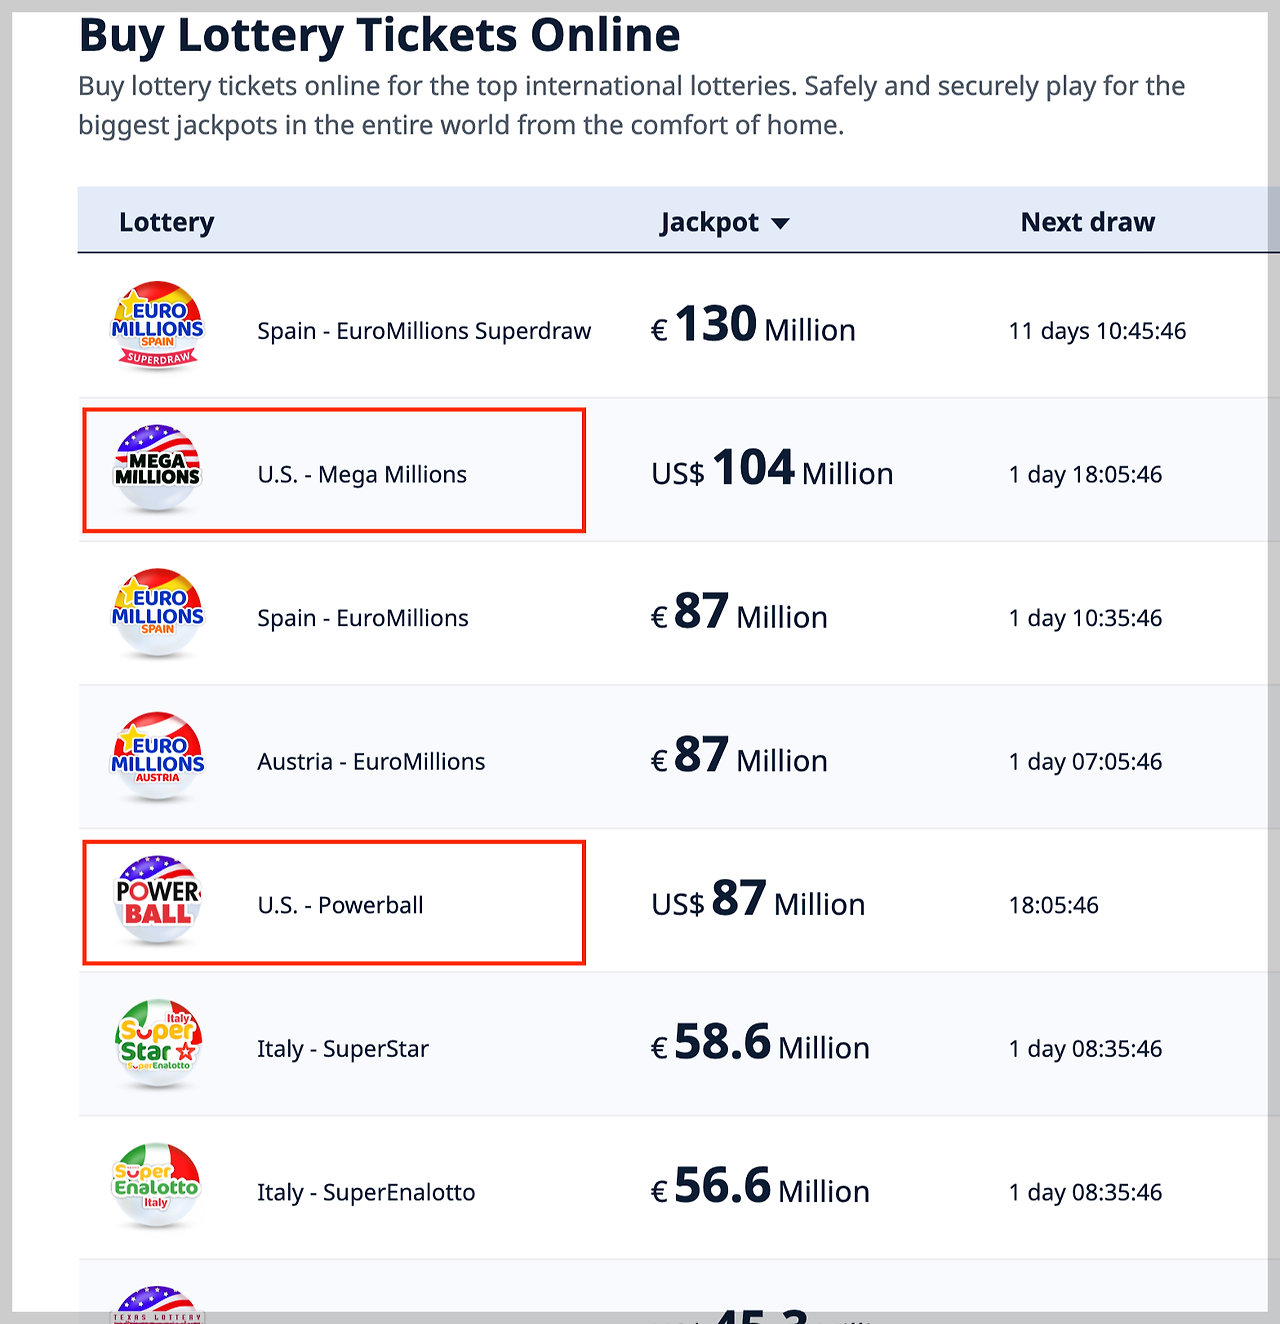The image size is (1280, 1324).
Task: Click the Next draw column header
Action: [x=1087, y=222]
